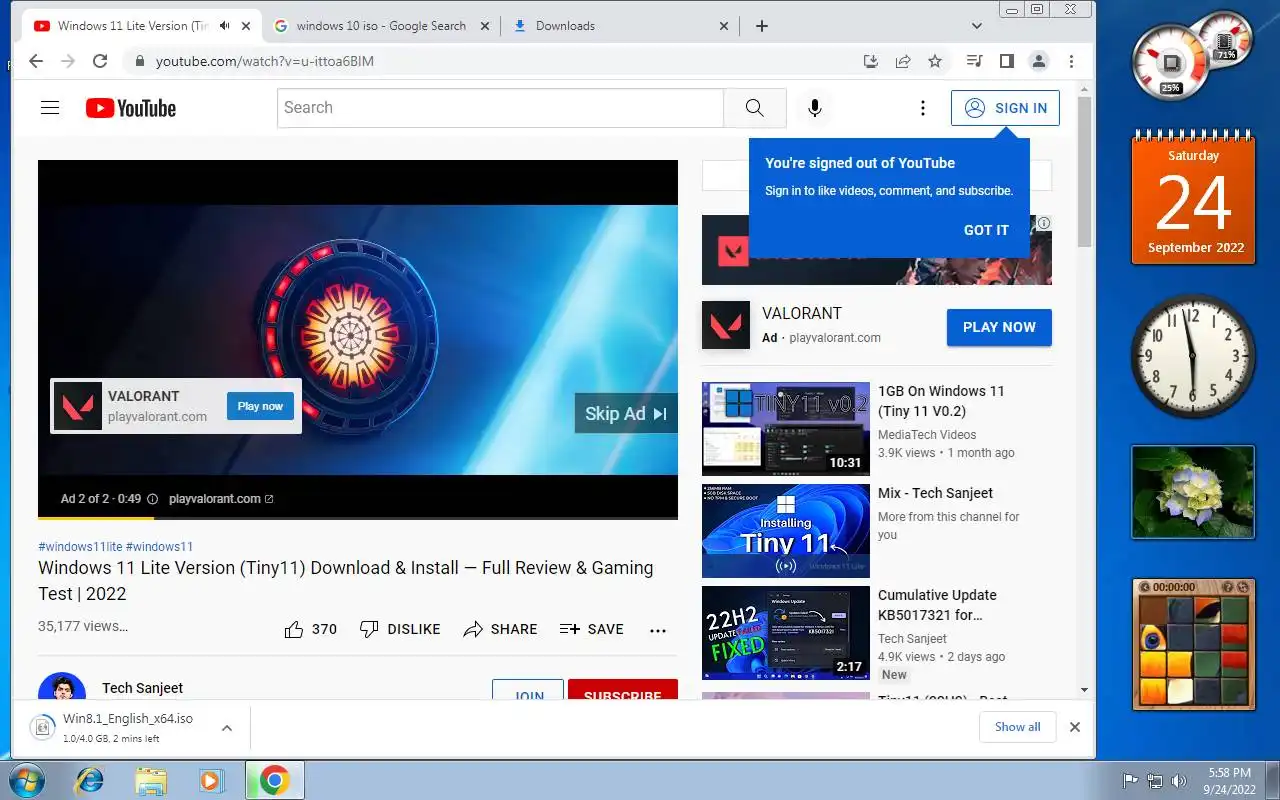The height and width of the screenshot is (800, 1280).
Task: Open the YouTube guide hamburger menu
Action: click(50, 108)
